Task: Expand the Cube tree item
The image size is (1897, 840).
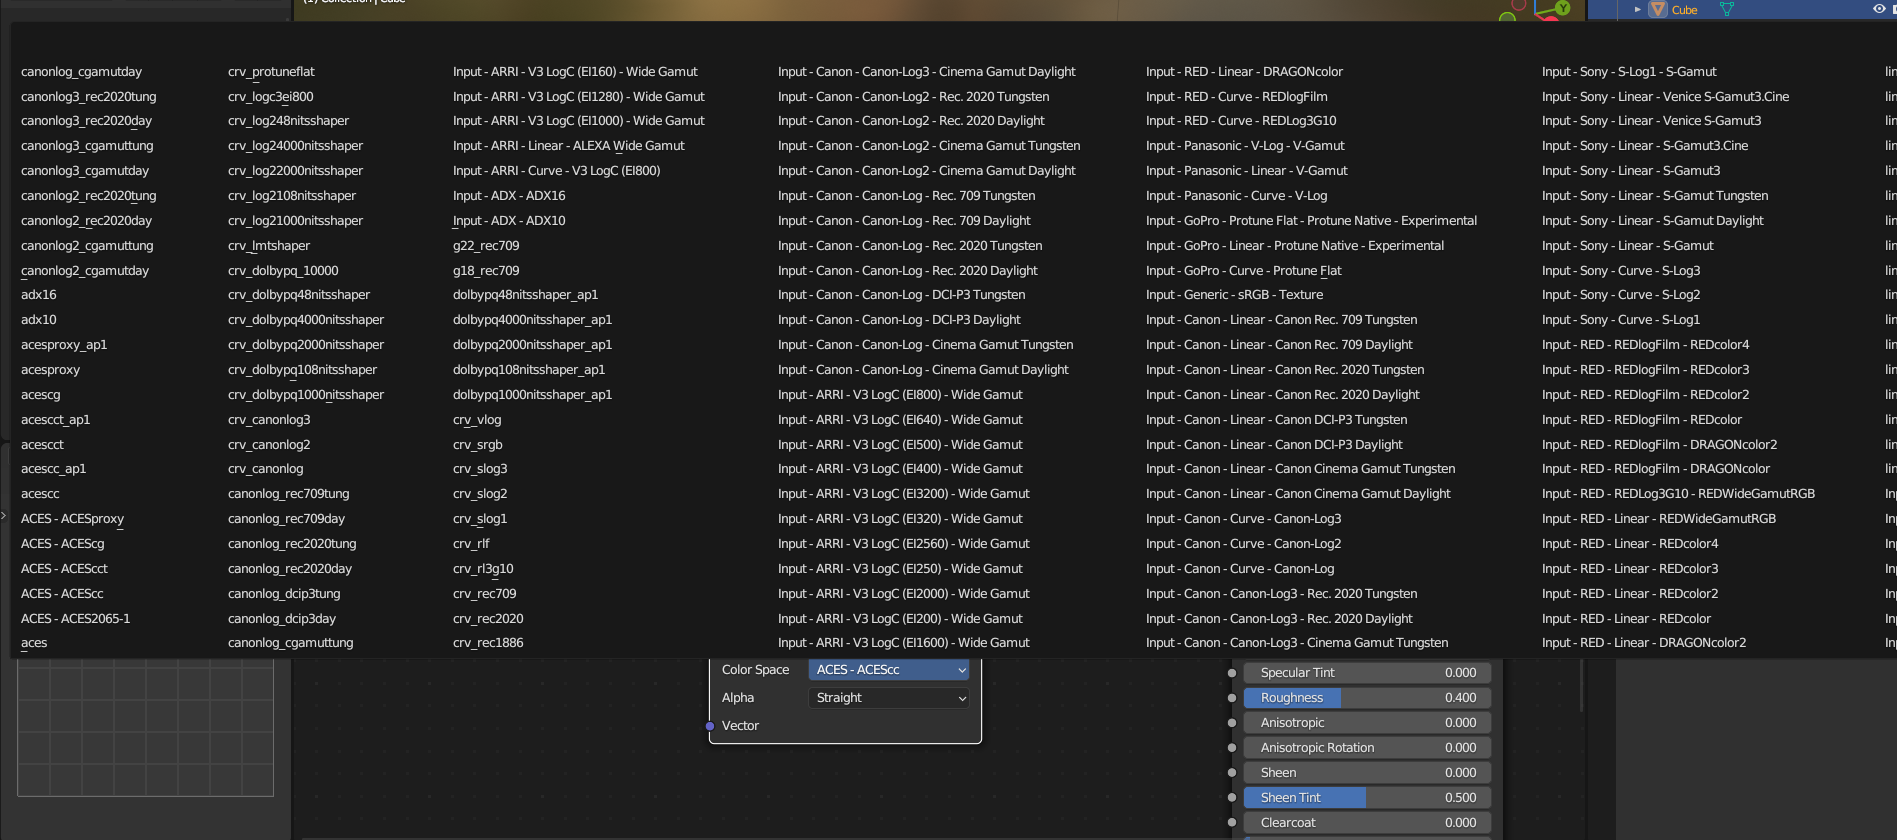Action: click(1638, 9)
